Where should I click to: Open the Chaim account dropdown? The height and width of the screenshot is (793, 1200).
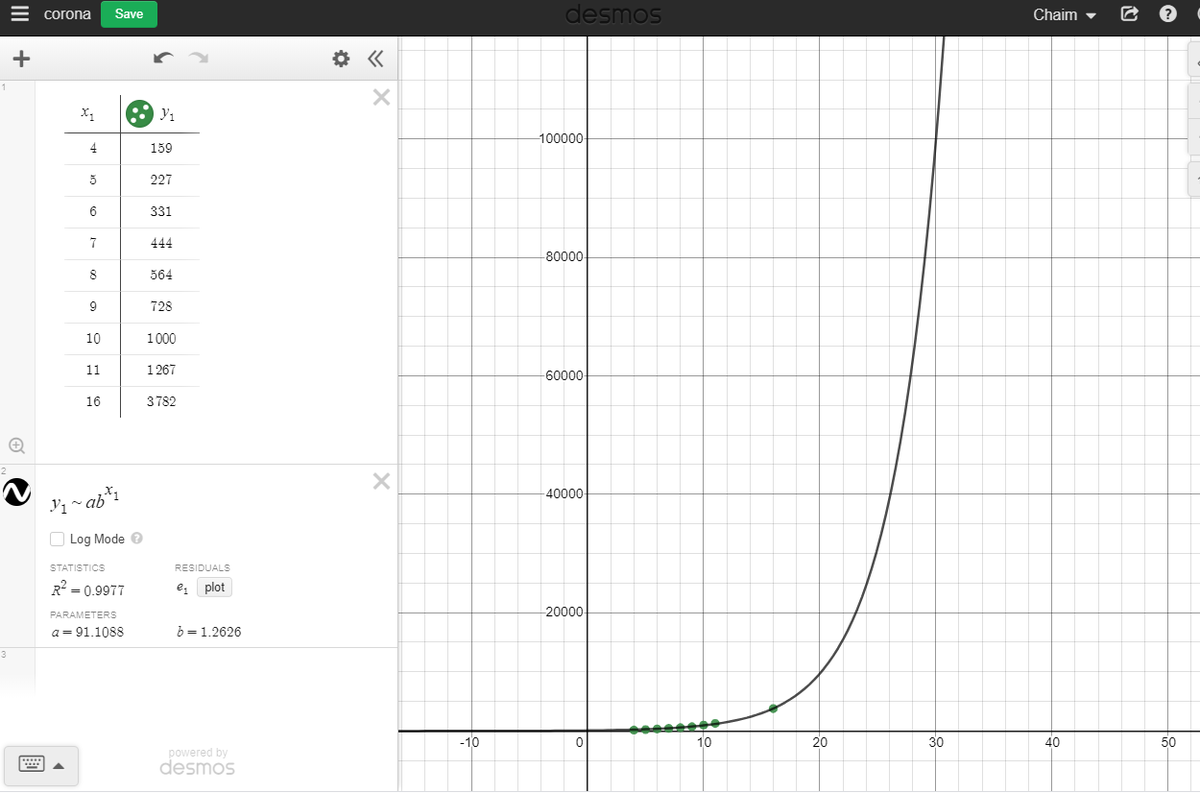1064,15
